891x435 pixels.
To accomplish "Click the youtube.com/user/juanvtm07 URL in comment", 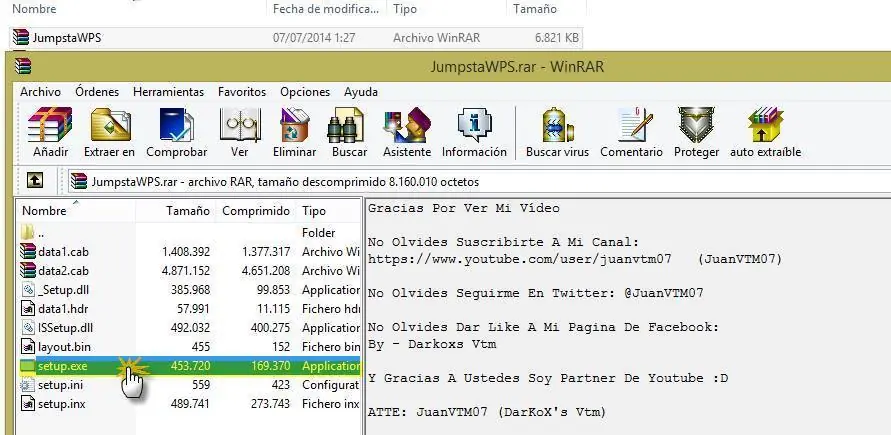I will pos(519,259).
